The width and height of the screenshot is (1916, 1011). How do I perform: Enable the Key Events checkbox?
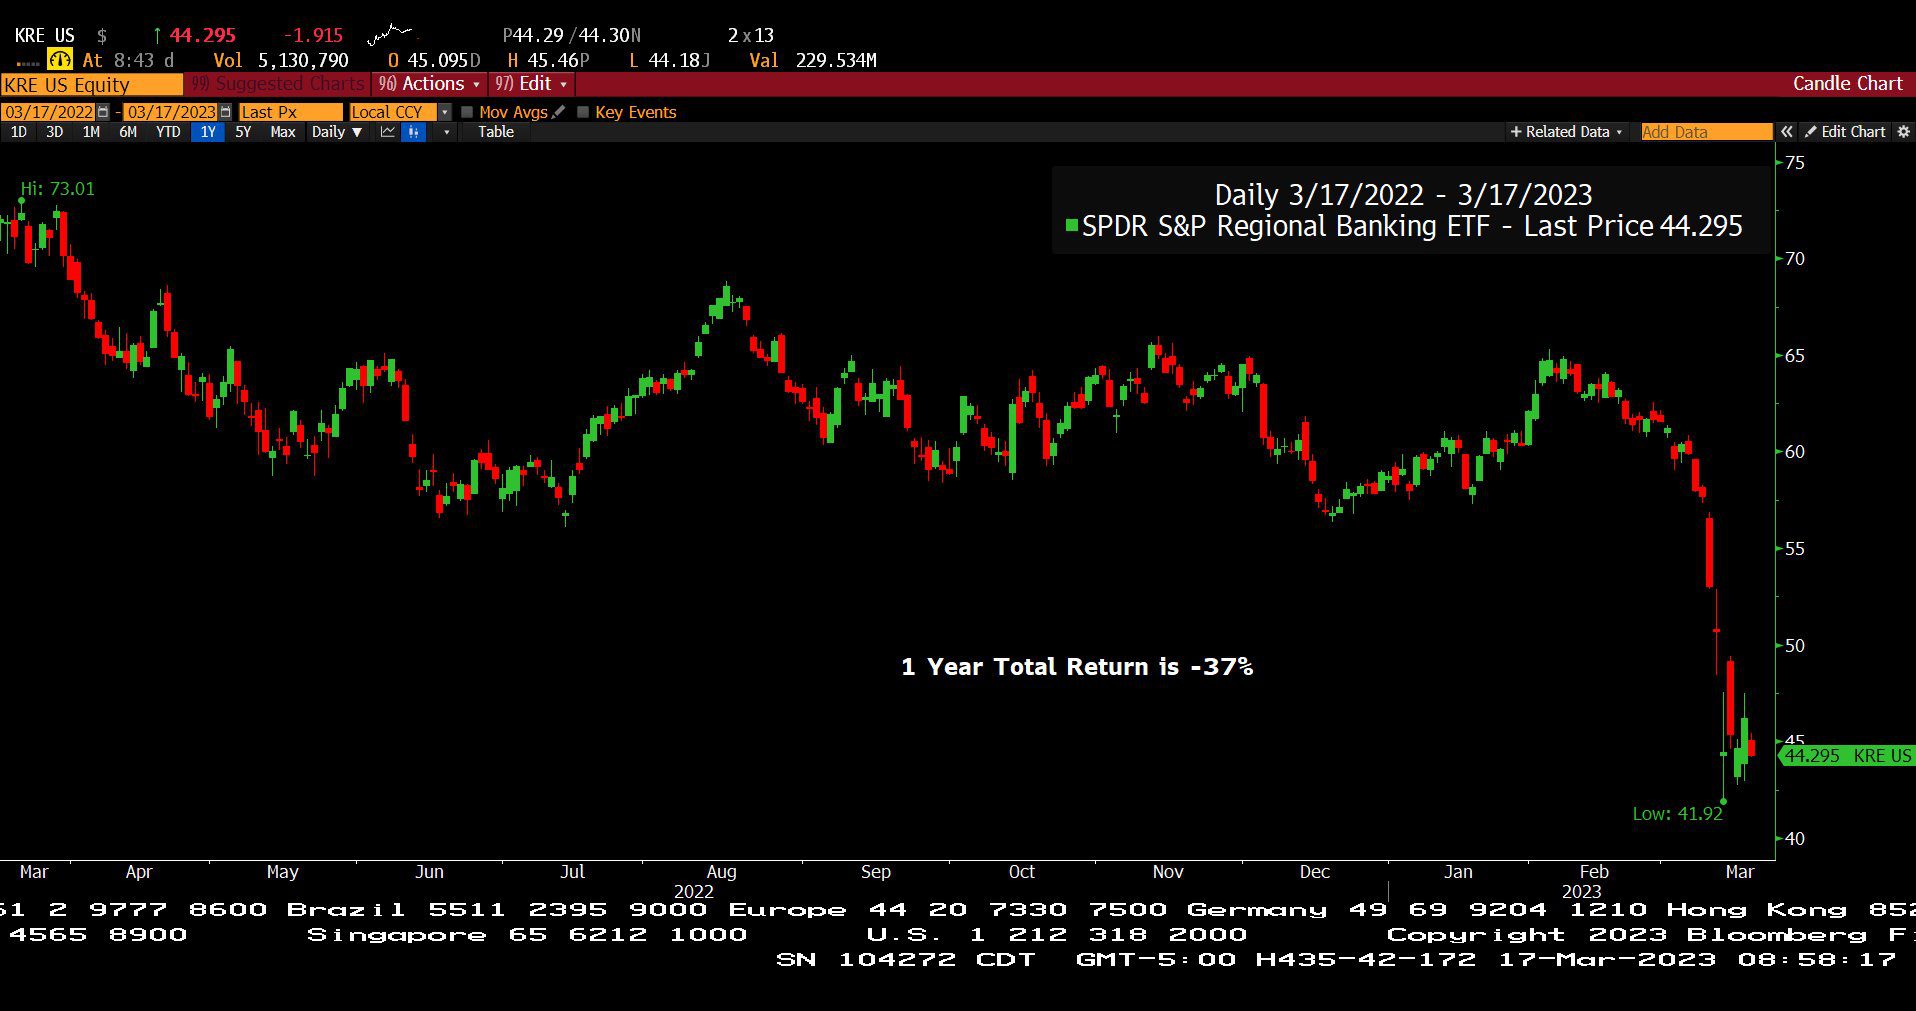tap(583, 112)
